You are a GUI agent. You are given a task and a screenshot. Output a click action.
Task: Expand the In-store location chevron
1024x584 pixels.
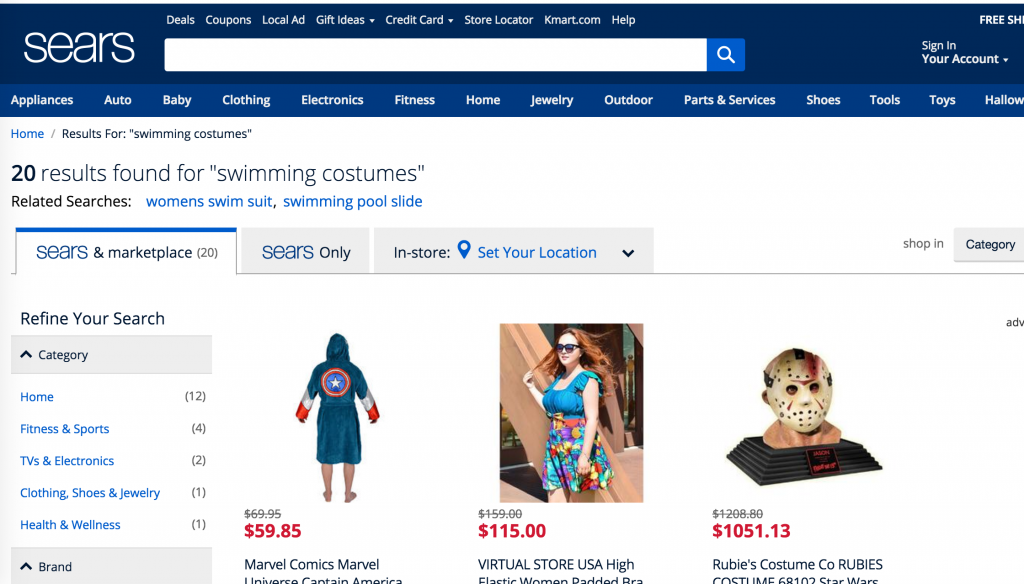[x=628, y=252]
